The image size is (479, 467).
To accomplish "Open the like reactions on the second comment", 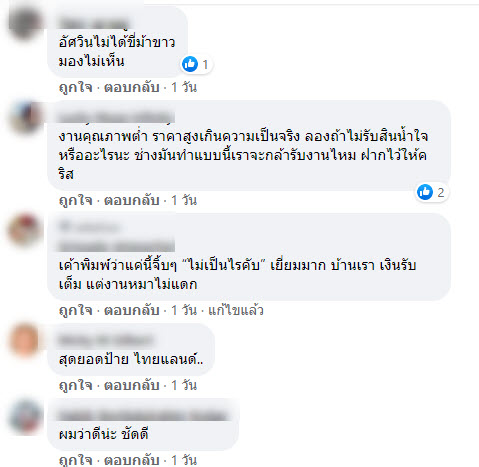I will tap(432, 192).
